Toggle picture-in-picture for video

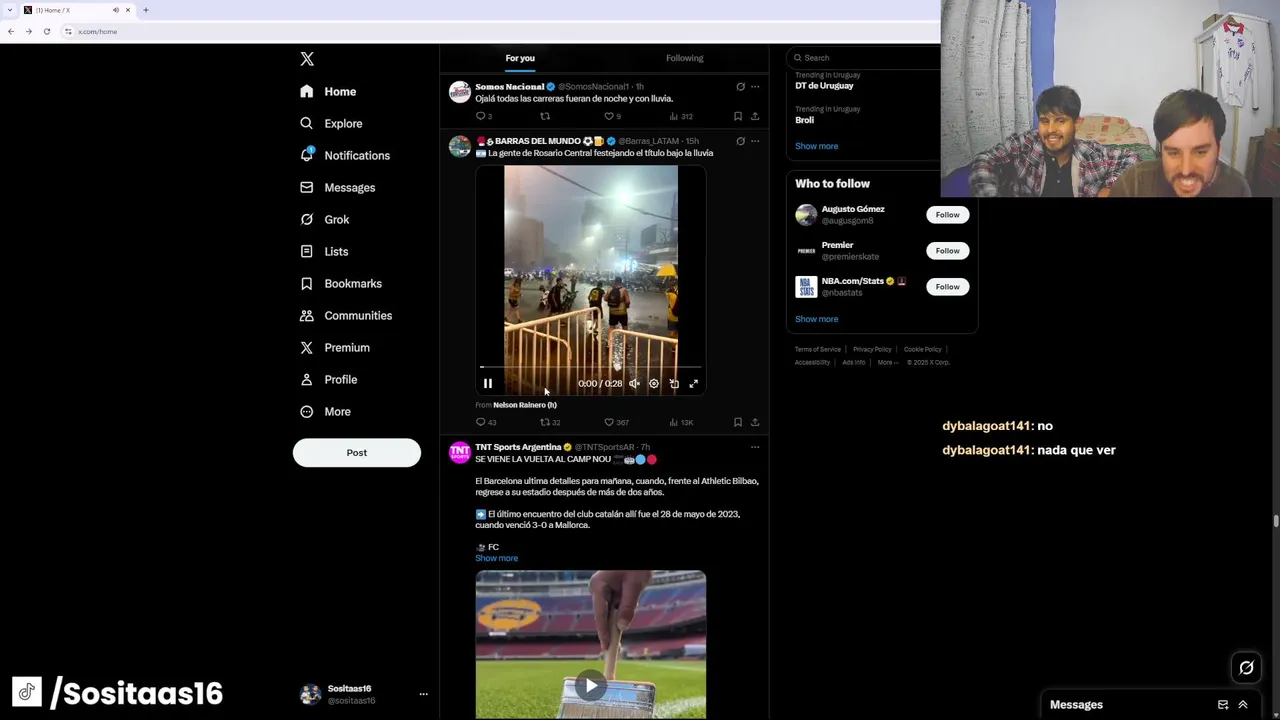click(674, 383)
